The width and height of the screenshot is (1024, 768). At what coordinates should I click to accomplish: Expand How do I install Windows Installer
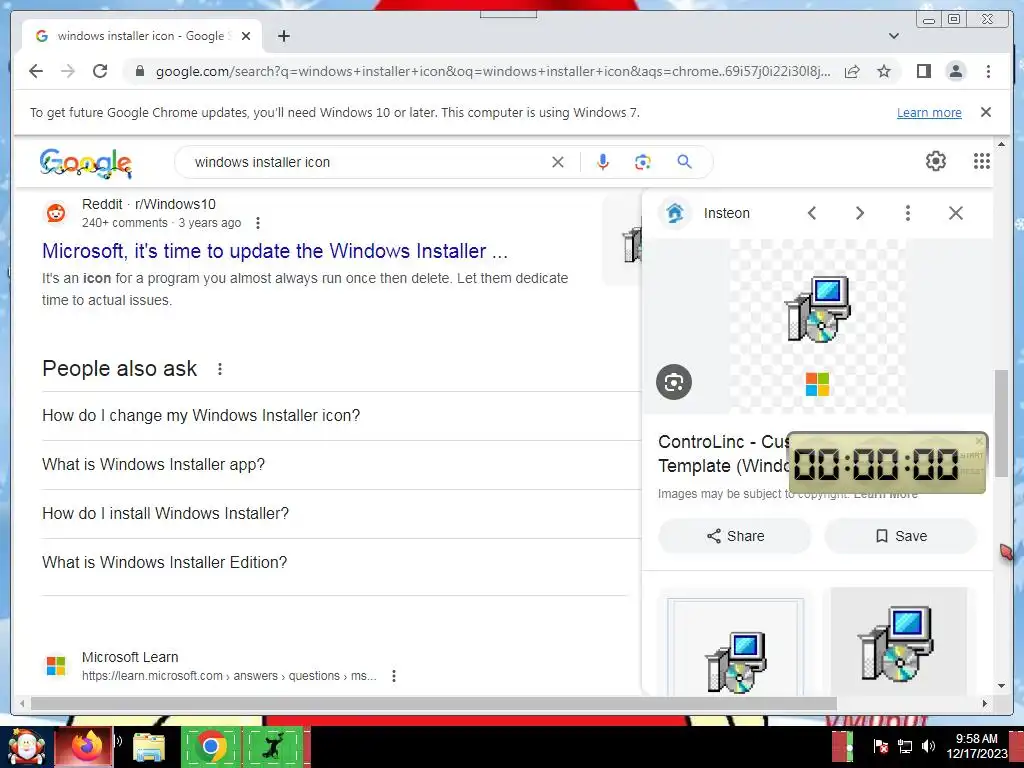(341, 513)
